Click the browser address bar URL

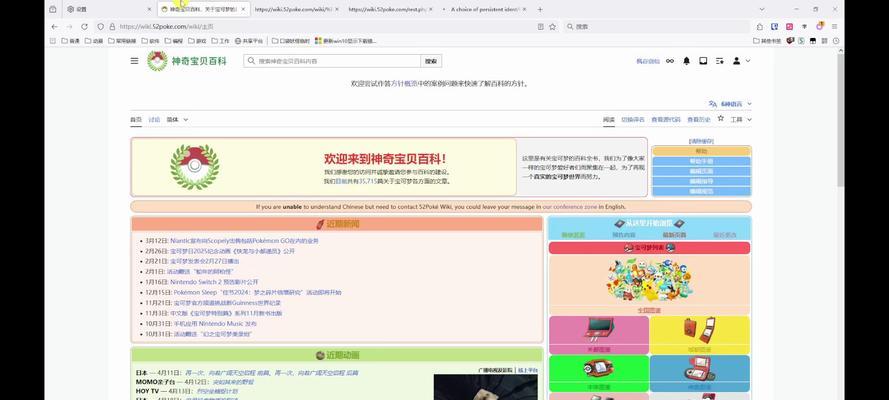(167, 27)
